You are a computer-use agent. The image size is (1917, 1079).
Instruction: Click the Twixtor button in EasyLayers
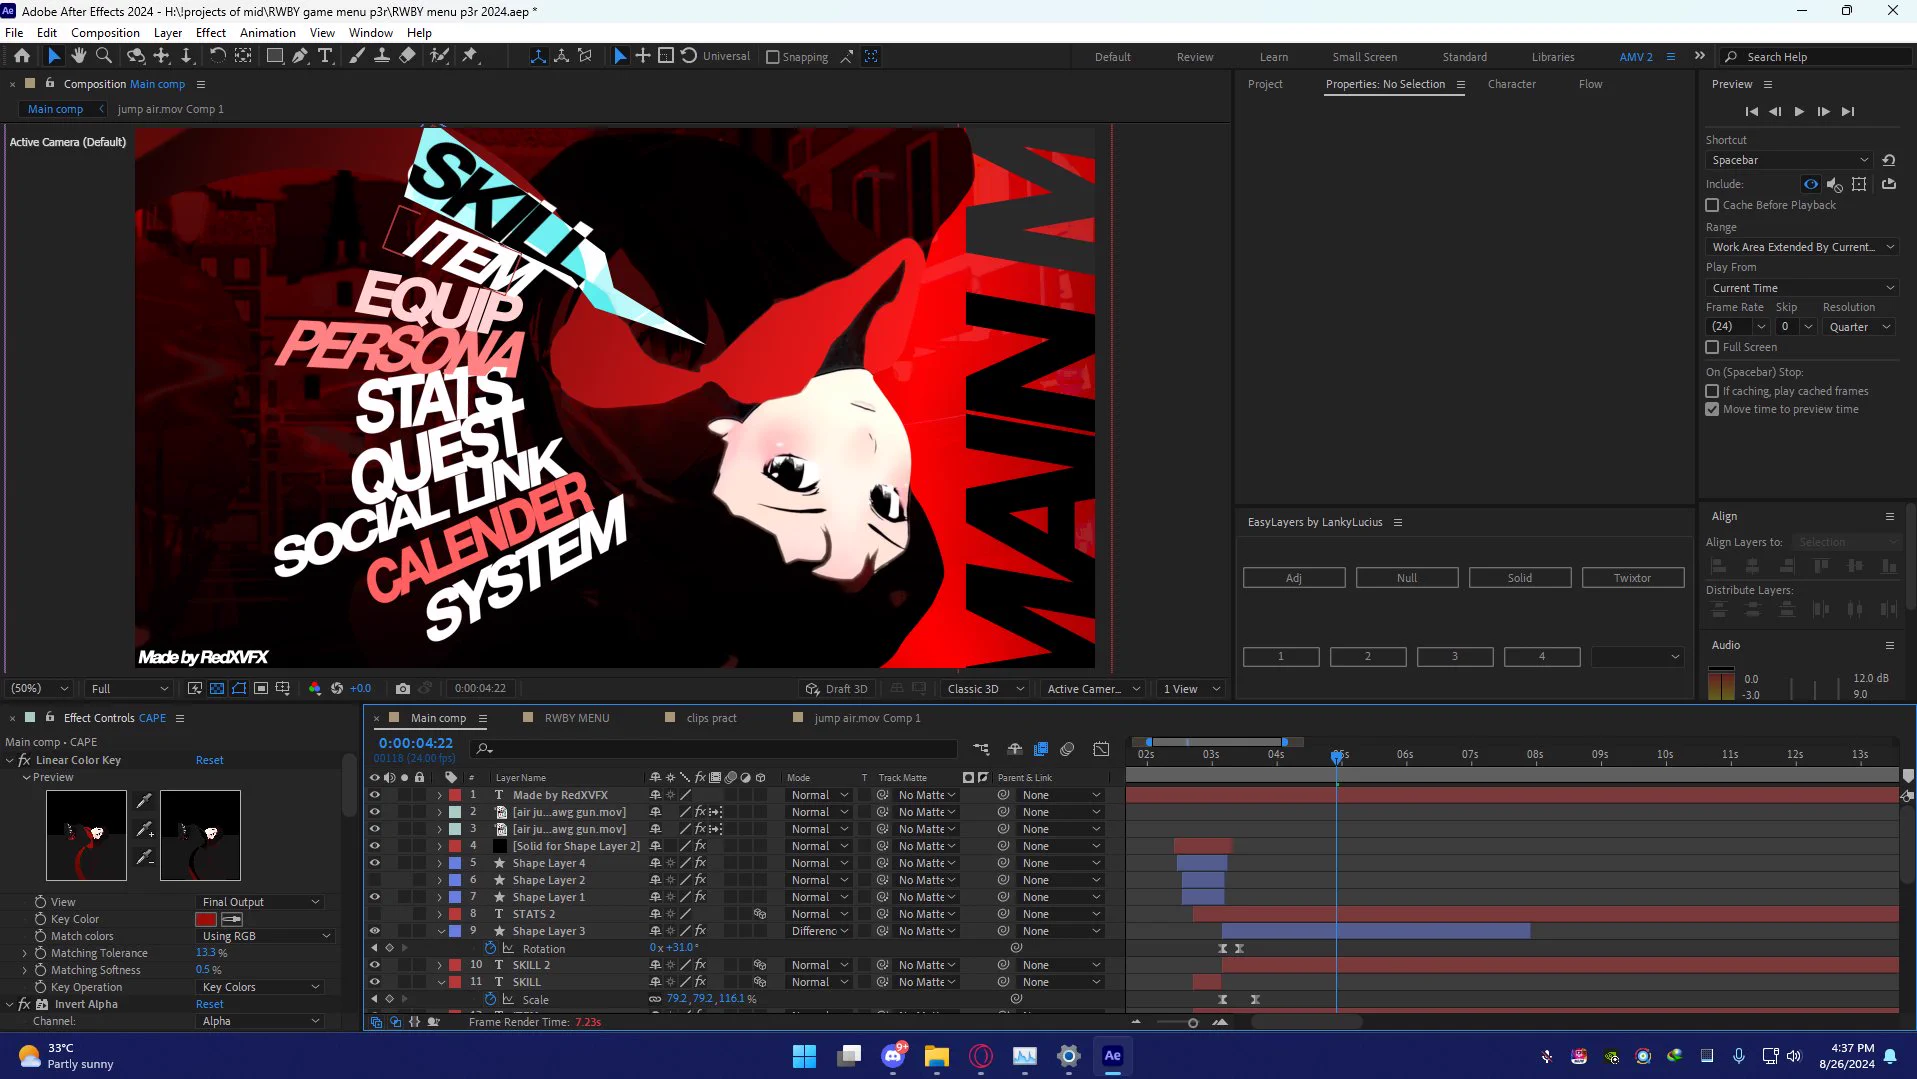[1632, 578]
